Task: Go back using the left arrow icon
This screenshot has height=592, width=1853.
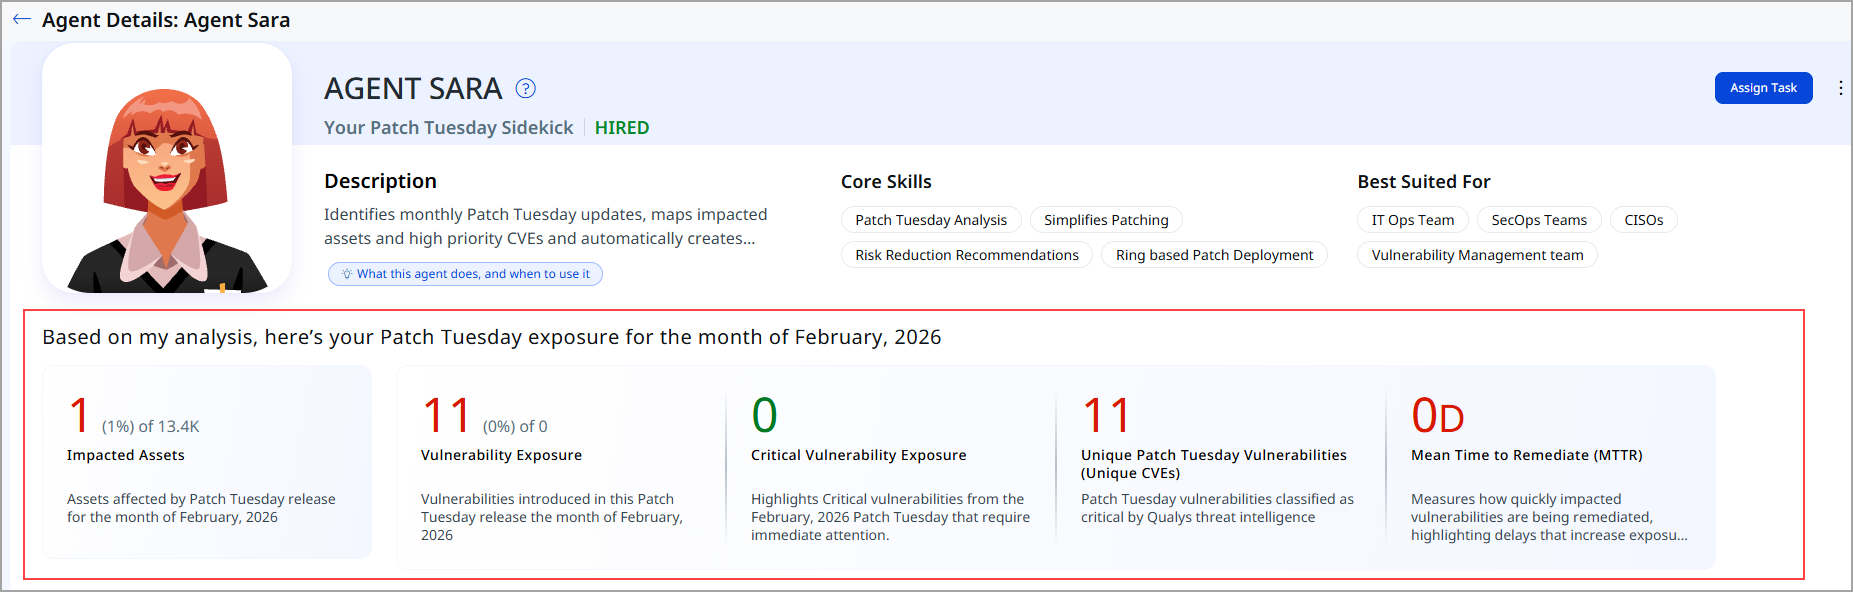Action: (x=21, y=20)
